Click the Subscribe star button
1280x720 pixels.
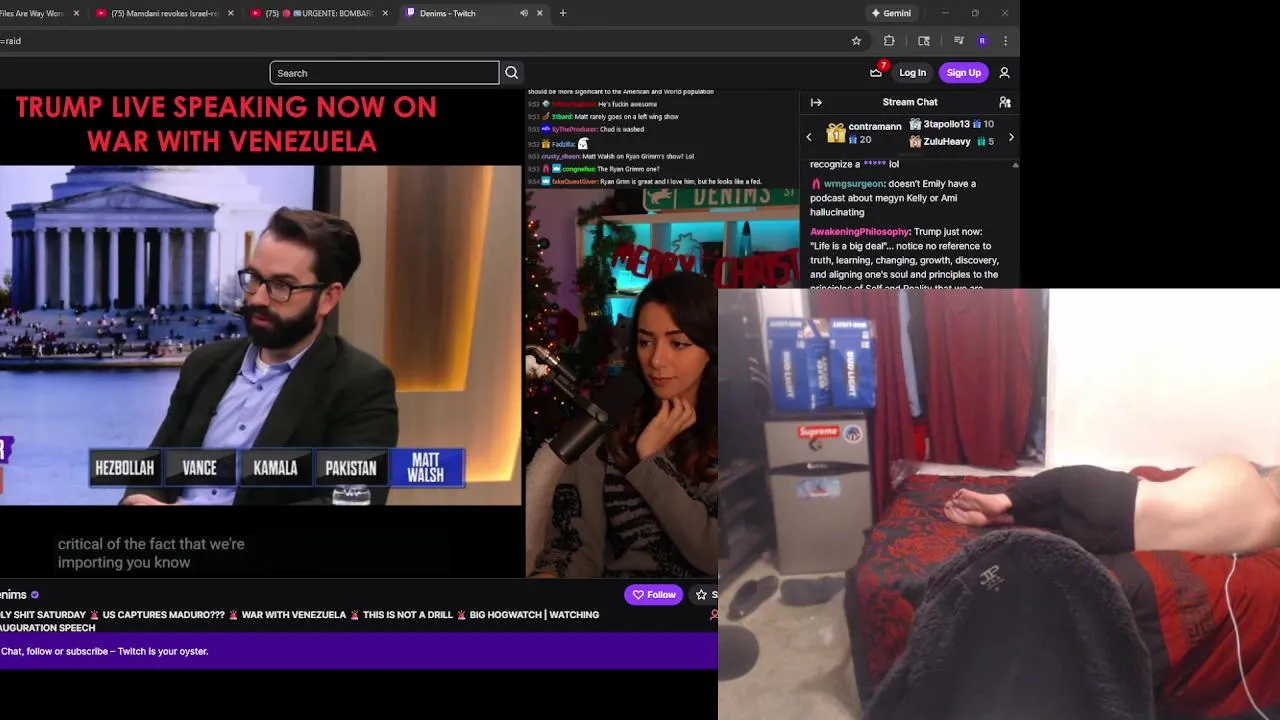coord(703,595)
